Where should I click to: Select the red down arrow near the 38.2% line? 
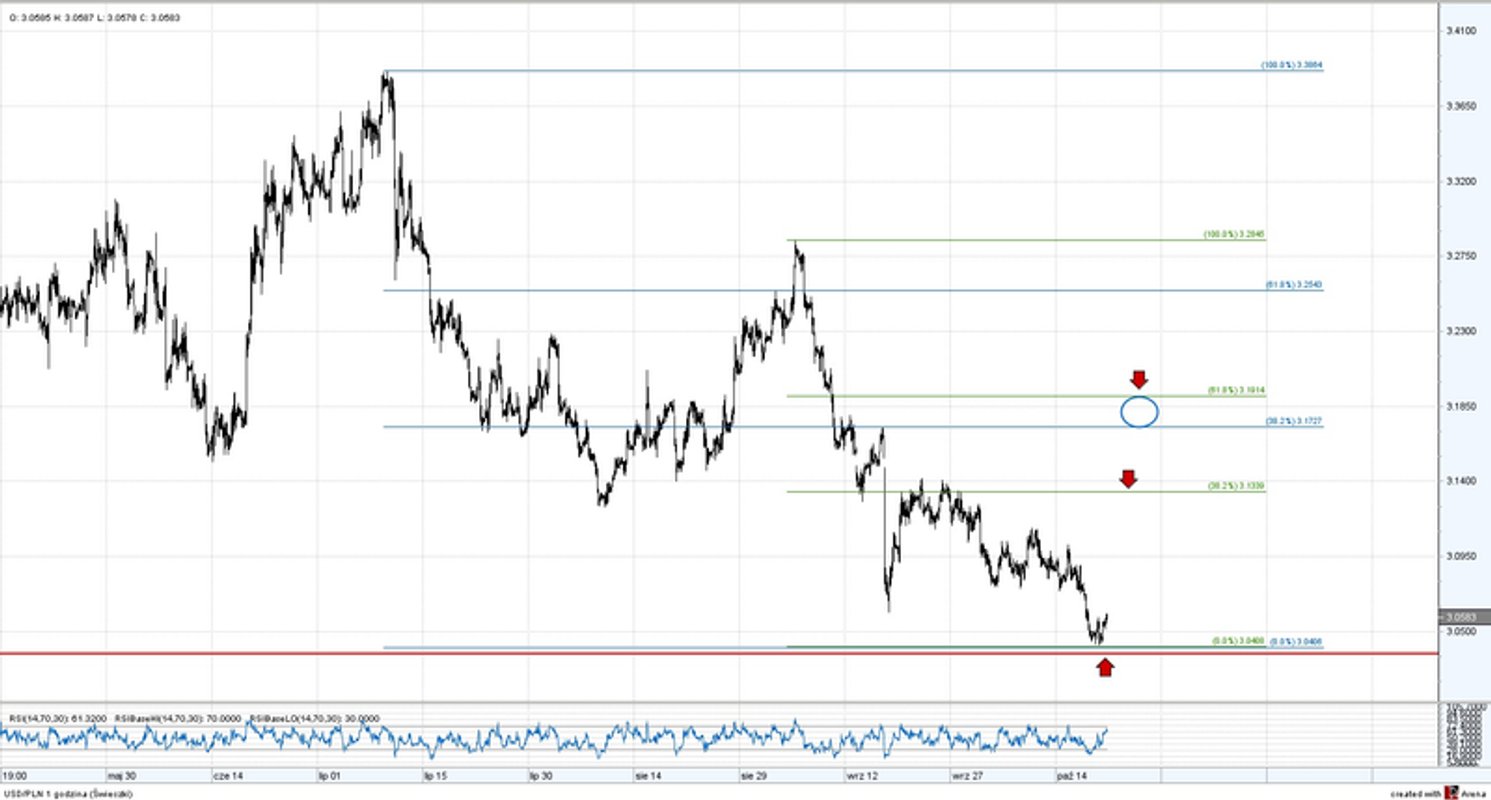(1129, 481)
